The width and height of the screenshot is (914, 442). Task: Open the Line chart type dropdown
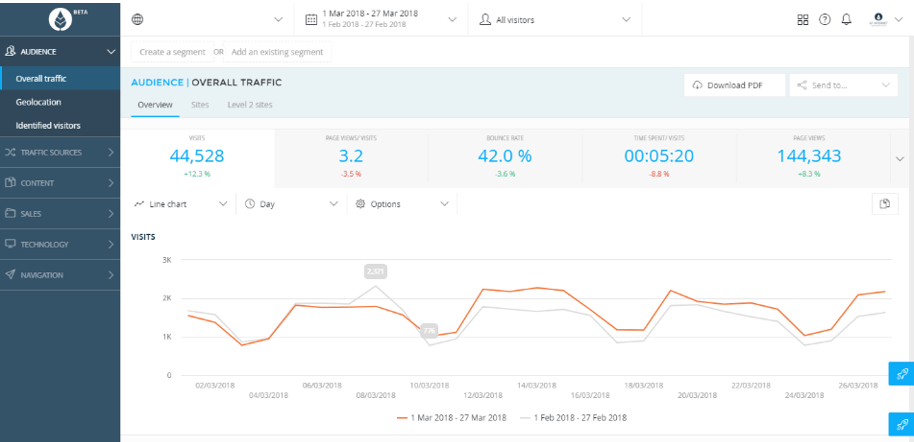click(181, 204)
